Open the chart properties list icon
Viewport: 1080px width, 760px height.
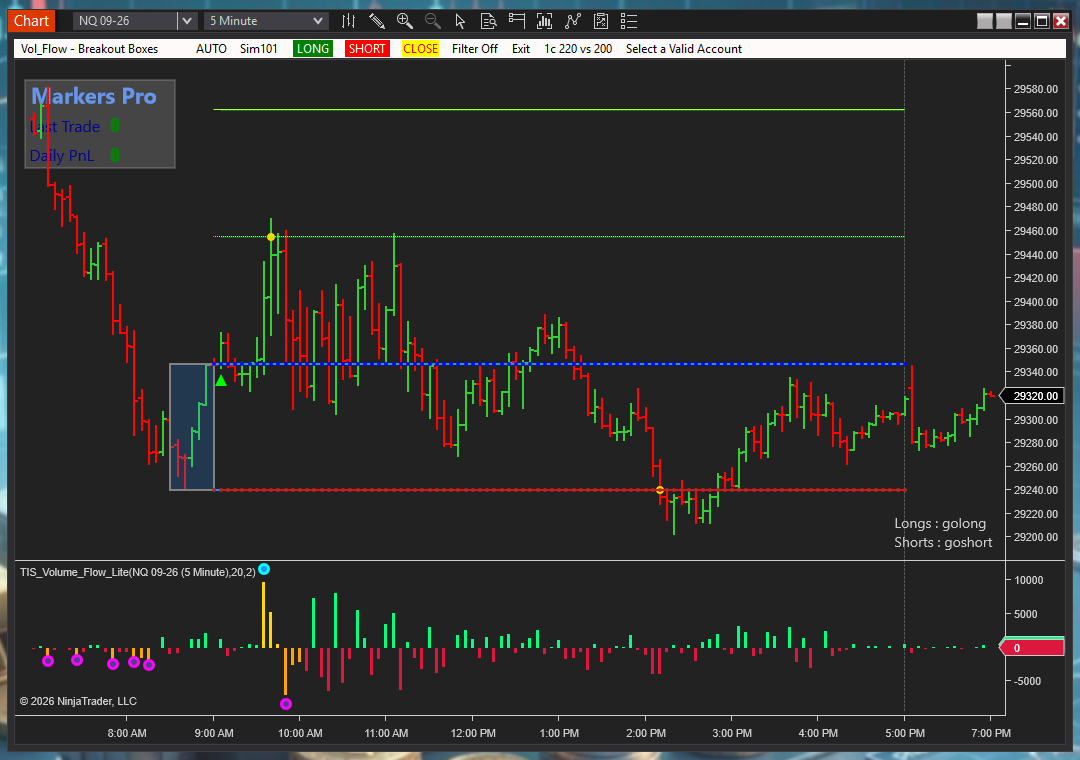tap(629, 21)
